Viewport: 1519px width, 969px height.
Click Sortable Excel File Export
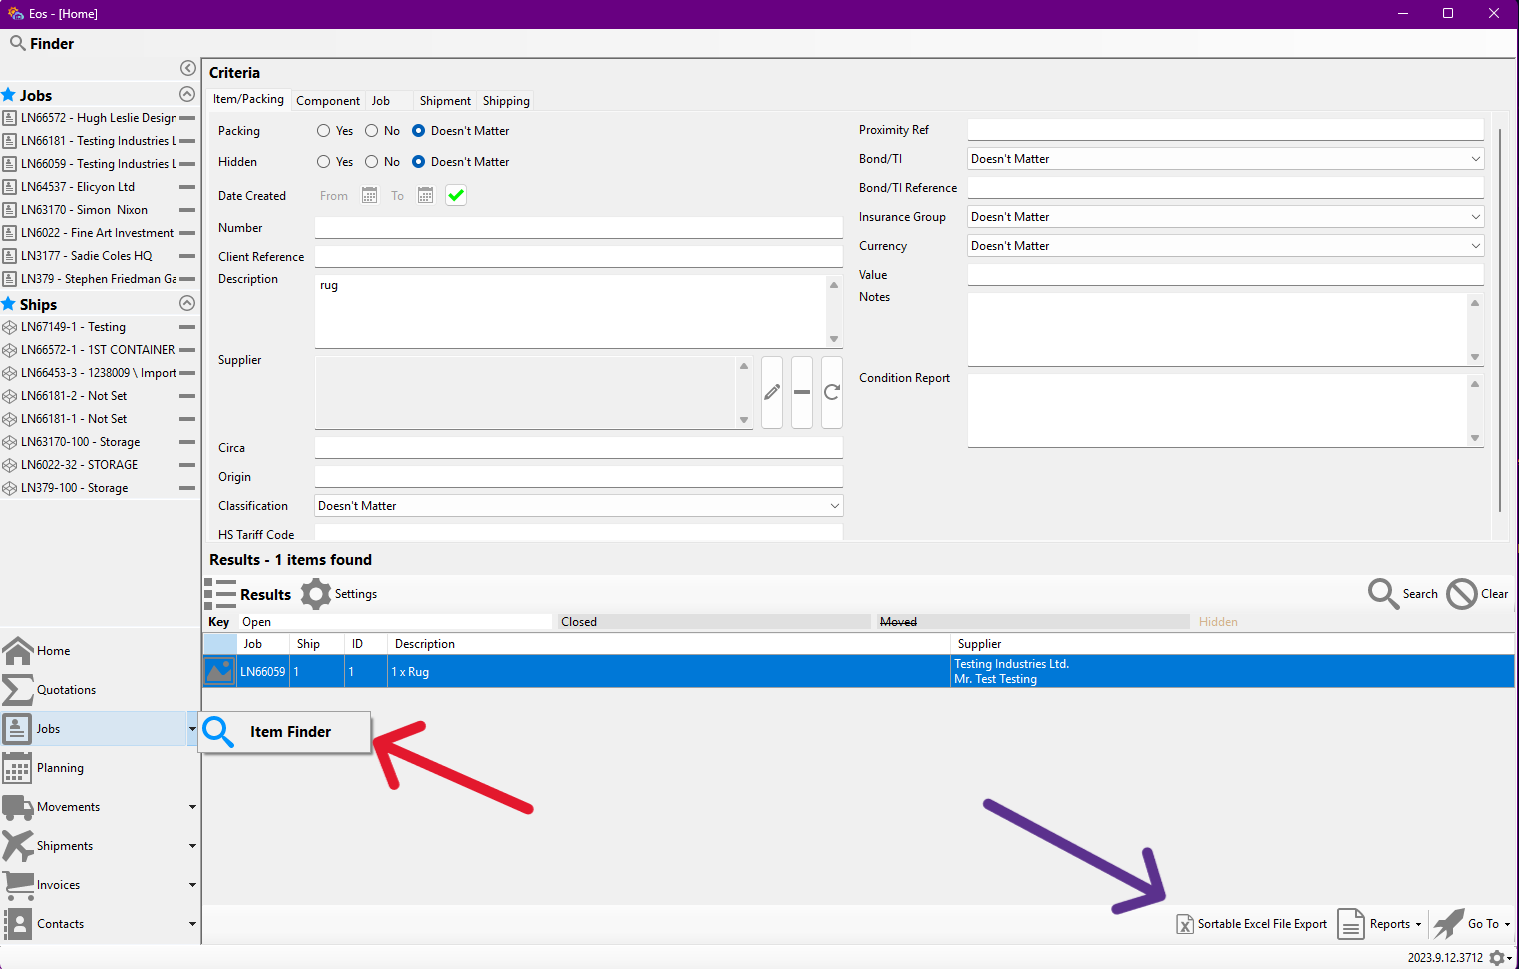click(1252, 924)
